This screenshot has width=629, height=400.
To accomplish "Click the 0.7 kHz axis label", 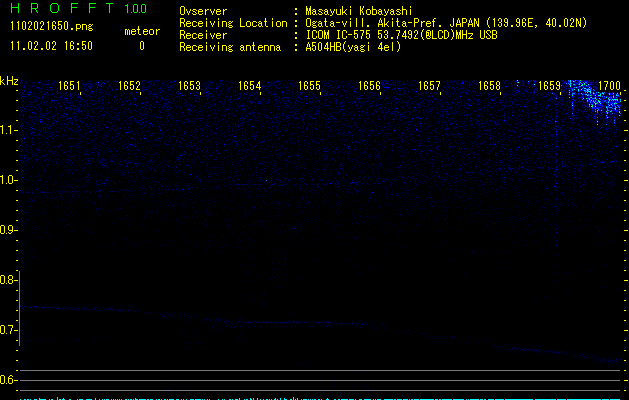I will [x=8, y=330].
